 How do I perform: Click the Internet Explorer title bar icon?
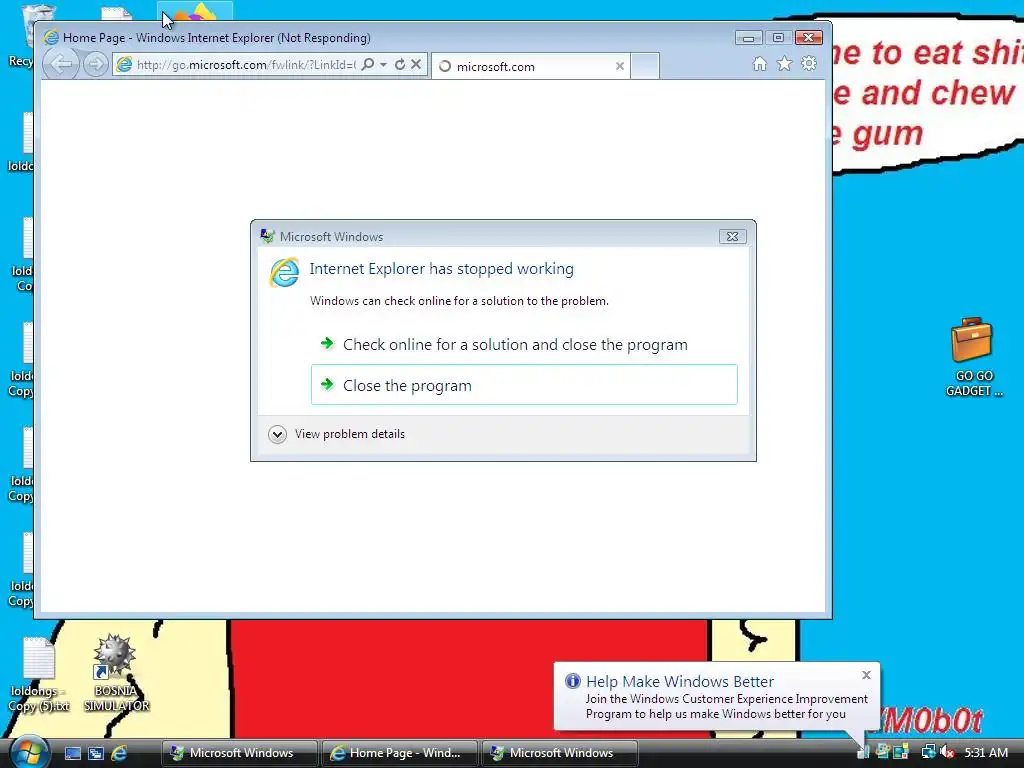coord(51,38)
